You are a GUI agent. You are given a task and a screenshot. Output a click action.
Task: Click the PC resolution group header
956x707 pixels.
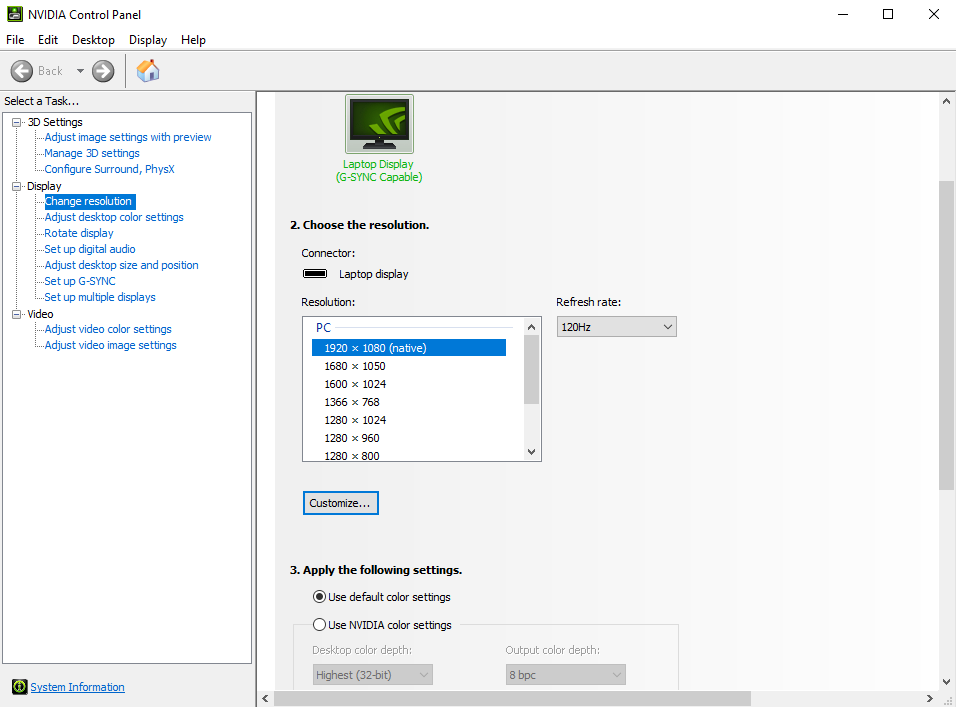[x=323, y=327]
